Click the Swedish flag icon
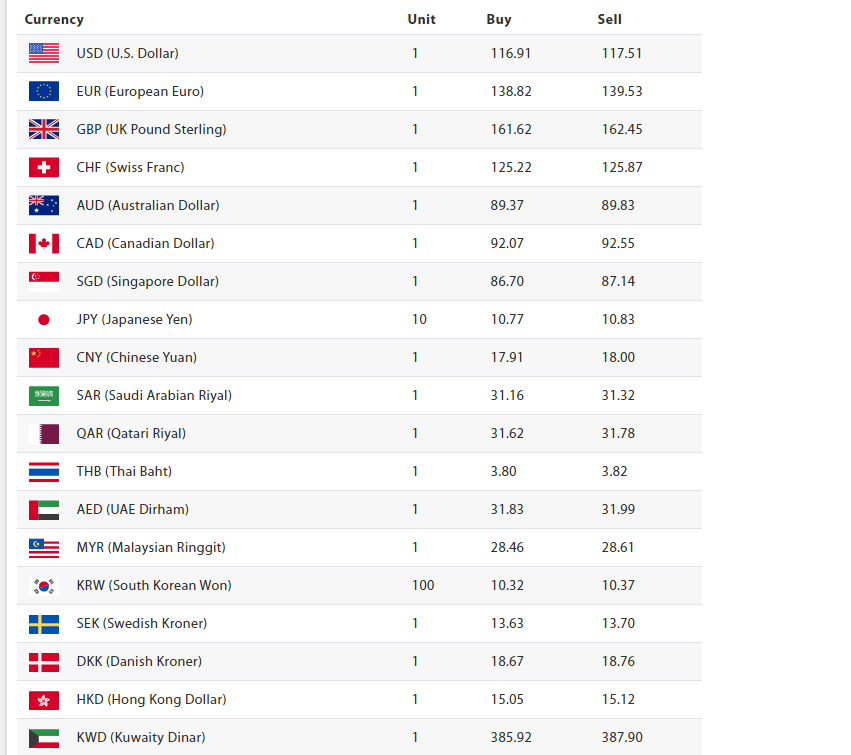Screen dimensions: 851x755 coord(44,623)
